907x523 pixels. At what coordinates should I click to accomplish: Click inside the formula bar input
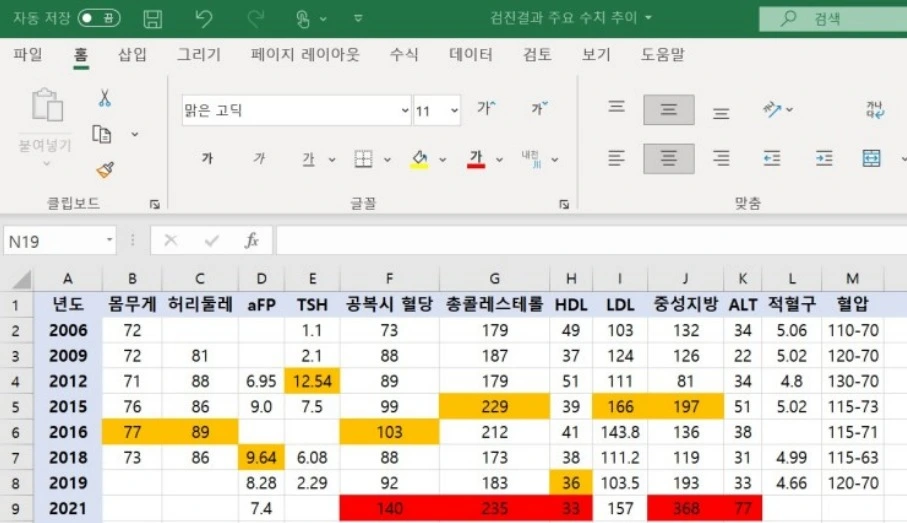(591, 240)
